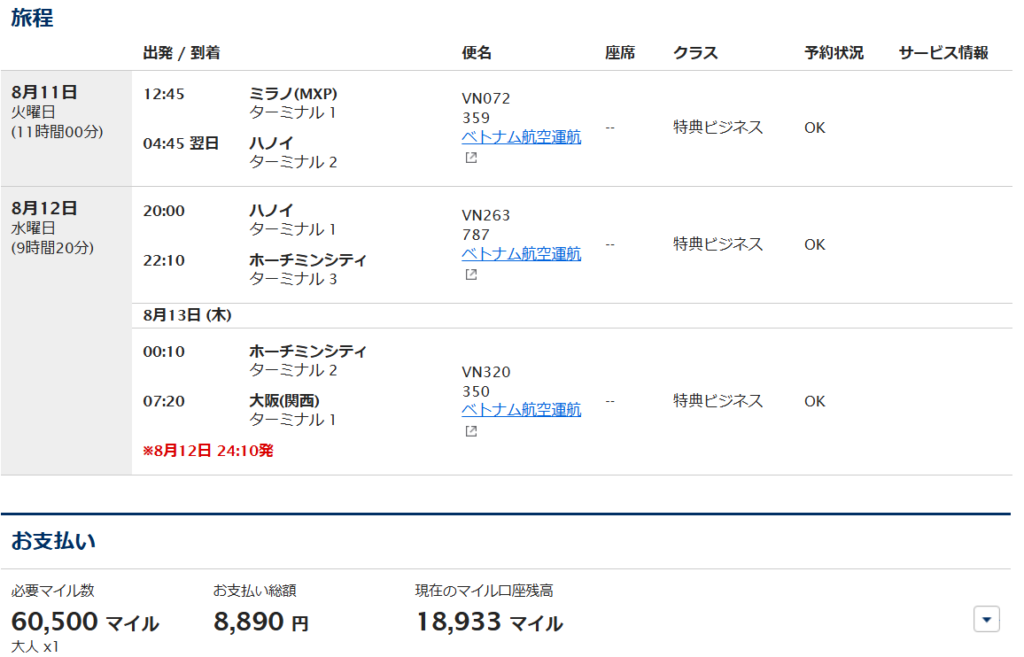Viewport: 1024px width, 657px height.
Task: Click the 8,890 円 payment total
Action: 261,623
